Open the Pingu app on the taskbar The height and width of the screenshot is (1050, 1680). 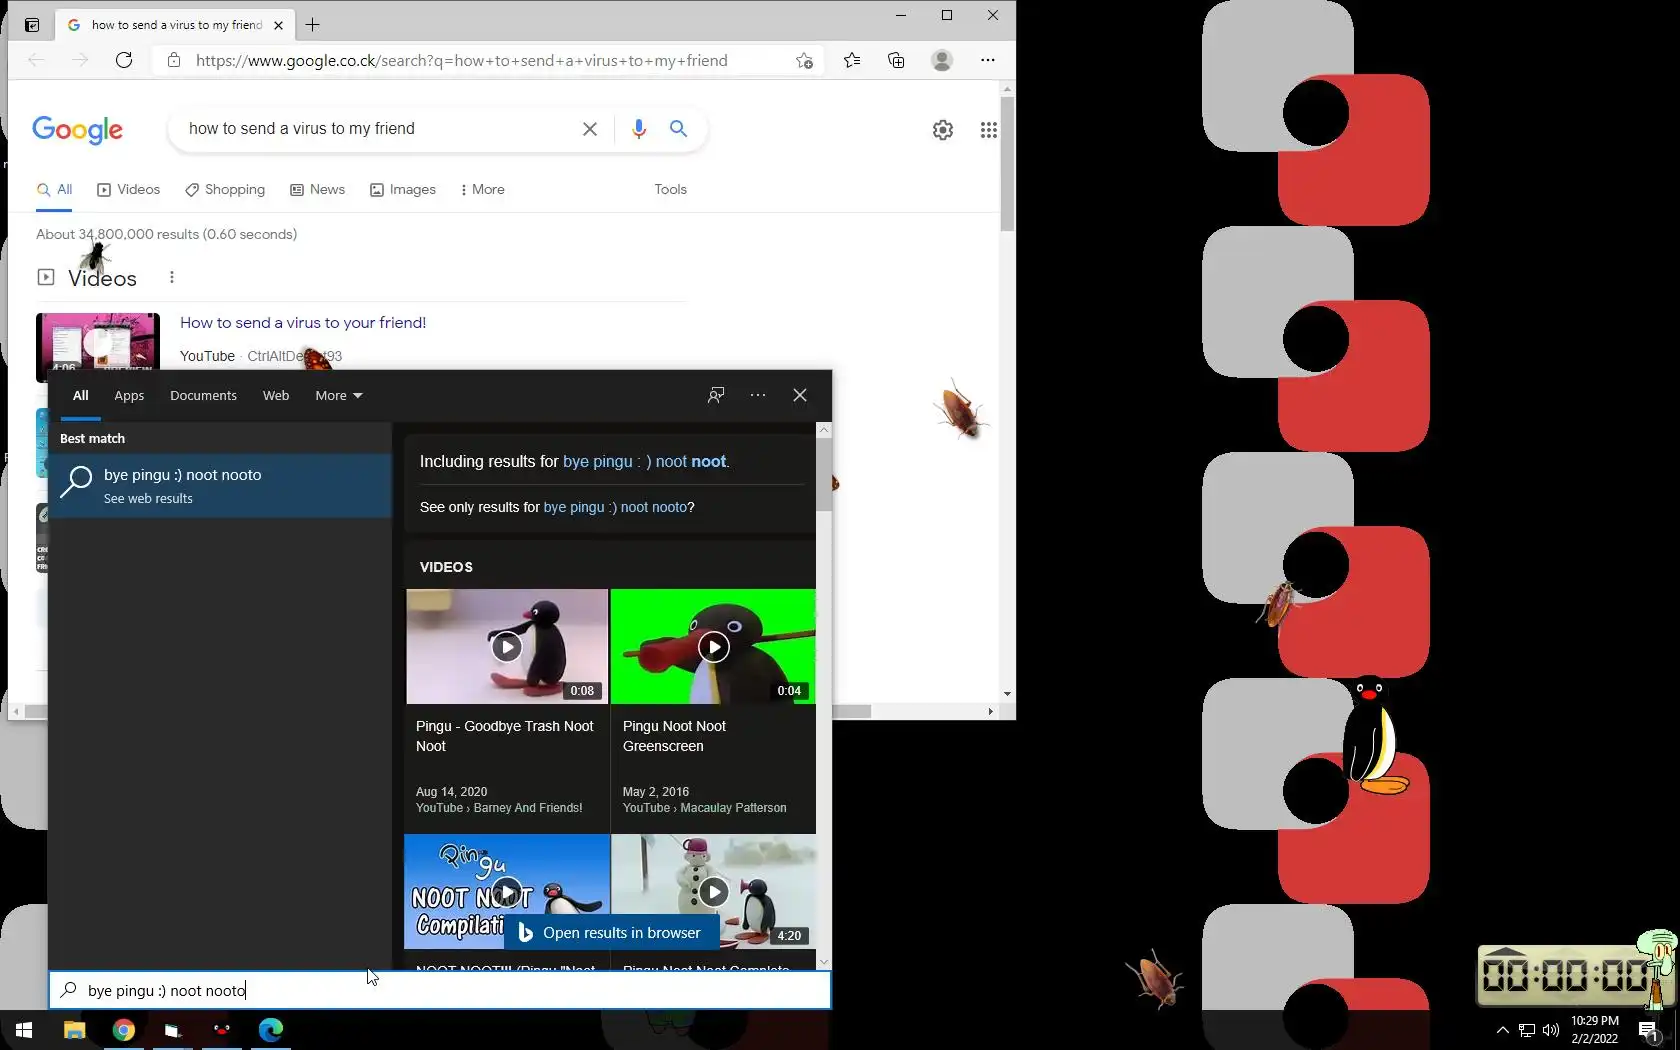point(222,1030)
